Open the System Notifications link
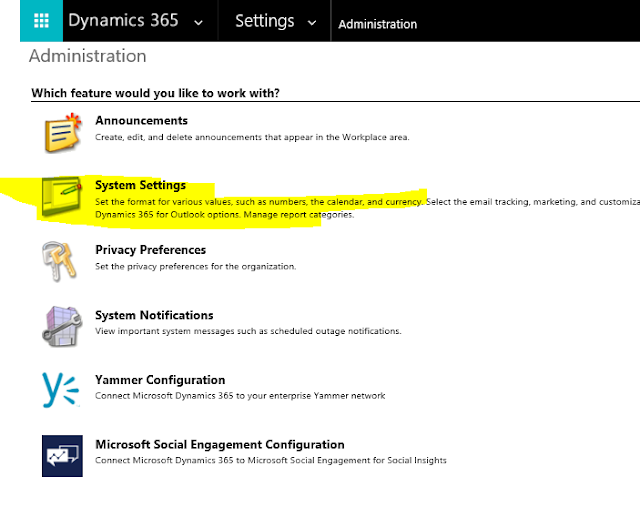Image resolution: width=640 pixels, height=507 pixels. click(x=154, y=315)
